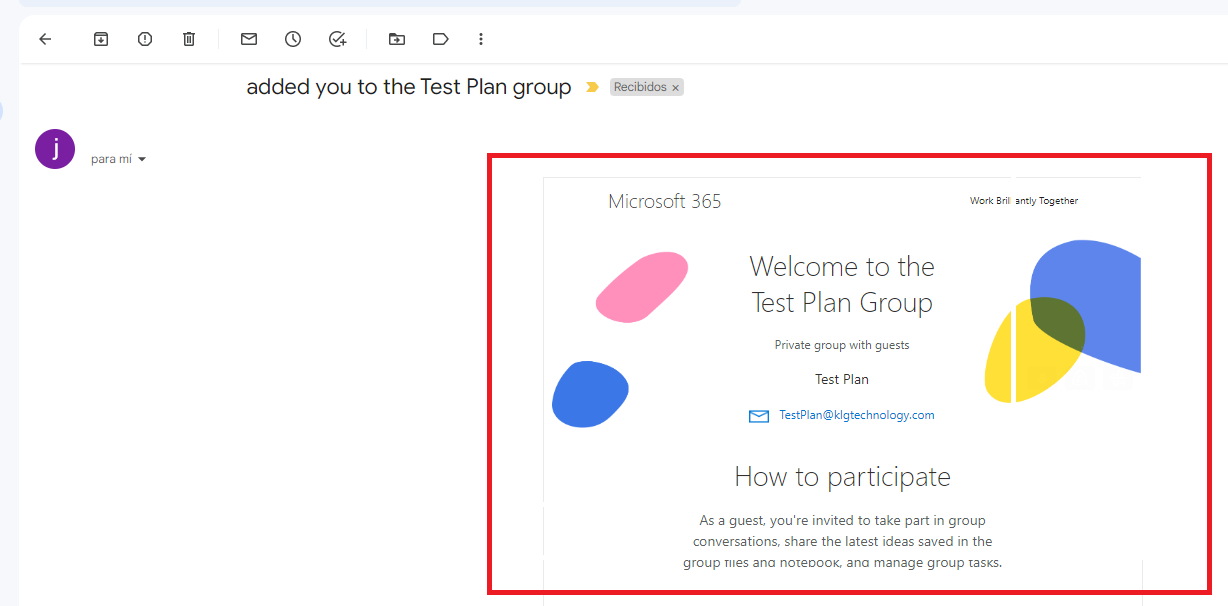
Task: Report email as spam
Action: 145,39
